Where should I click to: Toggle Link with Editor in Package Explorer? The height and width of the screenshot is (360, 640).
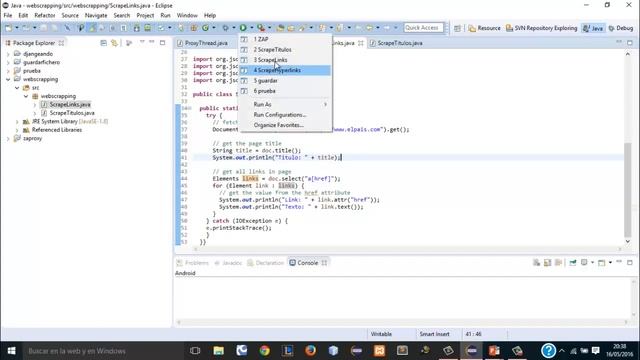(115, 43)
